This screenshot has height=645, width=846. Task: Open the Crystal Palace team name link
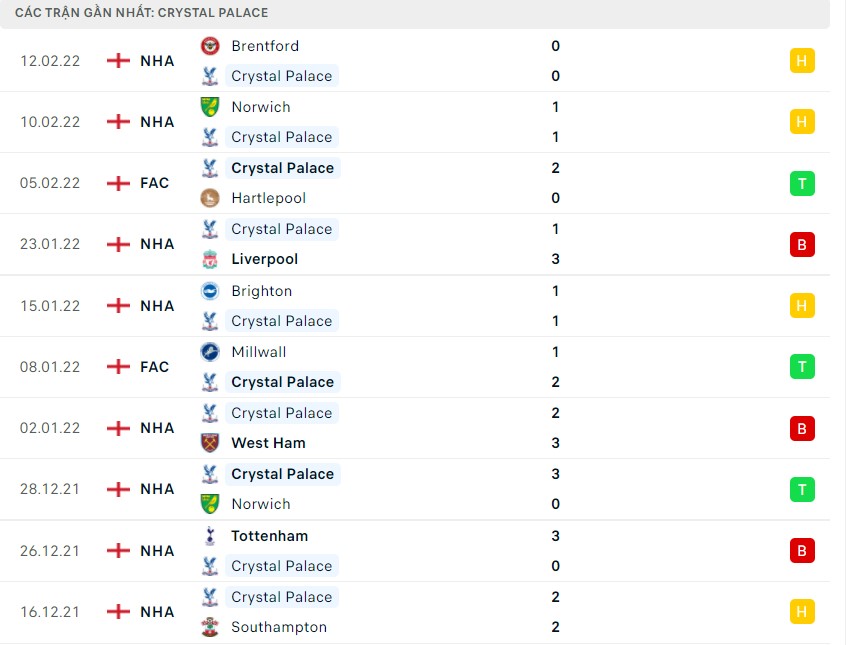(x=282, y=76)
